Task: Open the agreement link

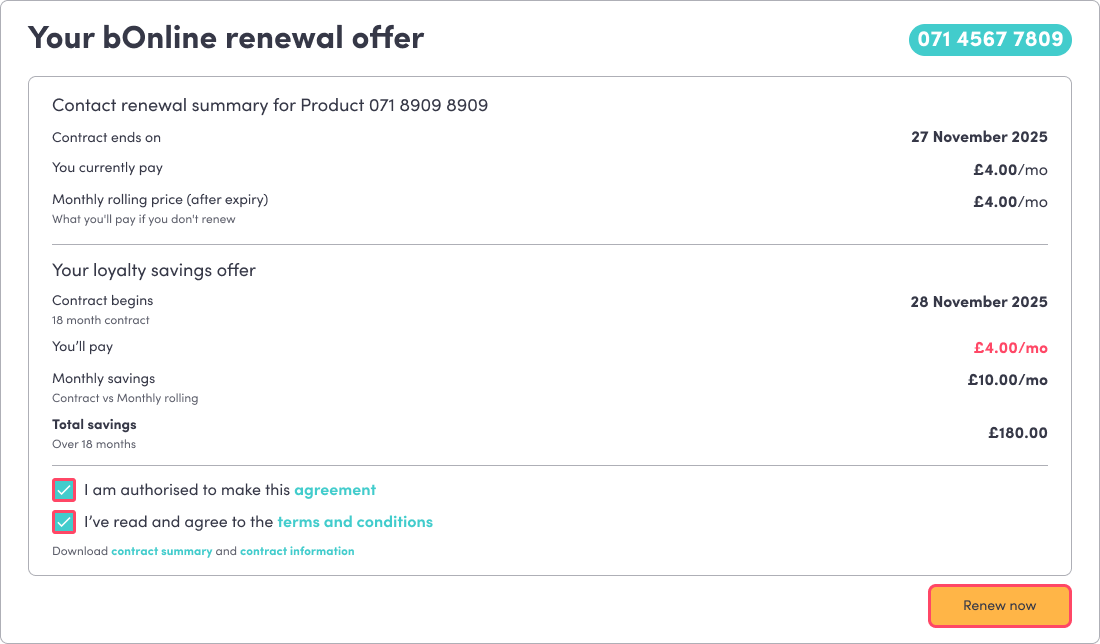Action: [335, 491]
